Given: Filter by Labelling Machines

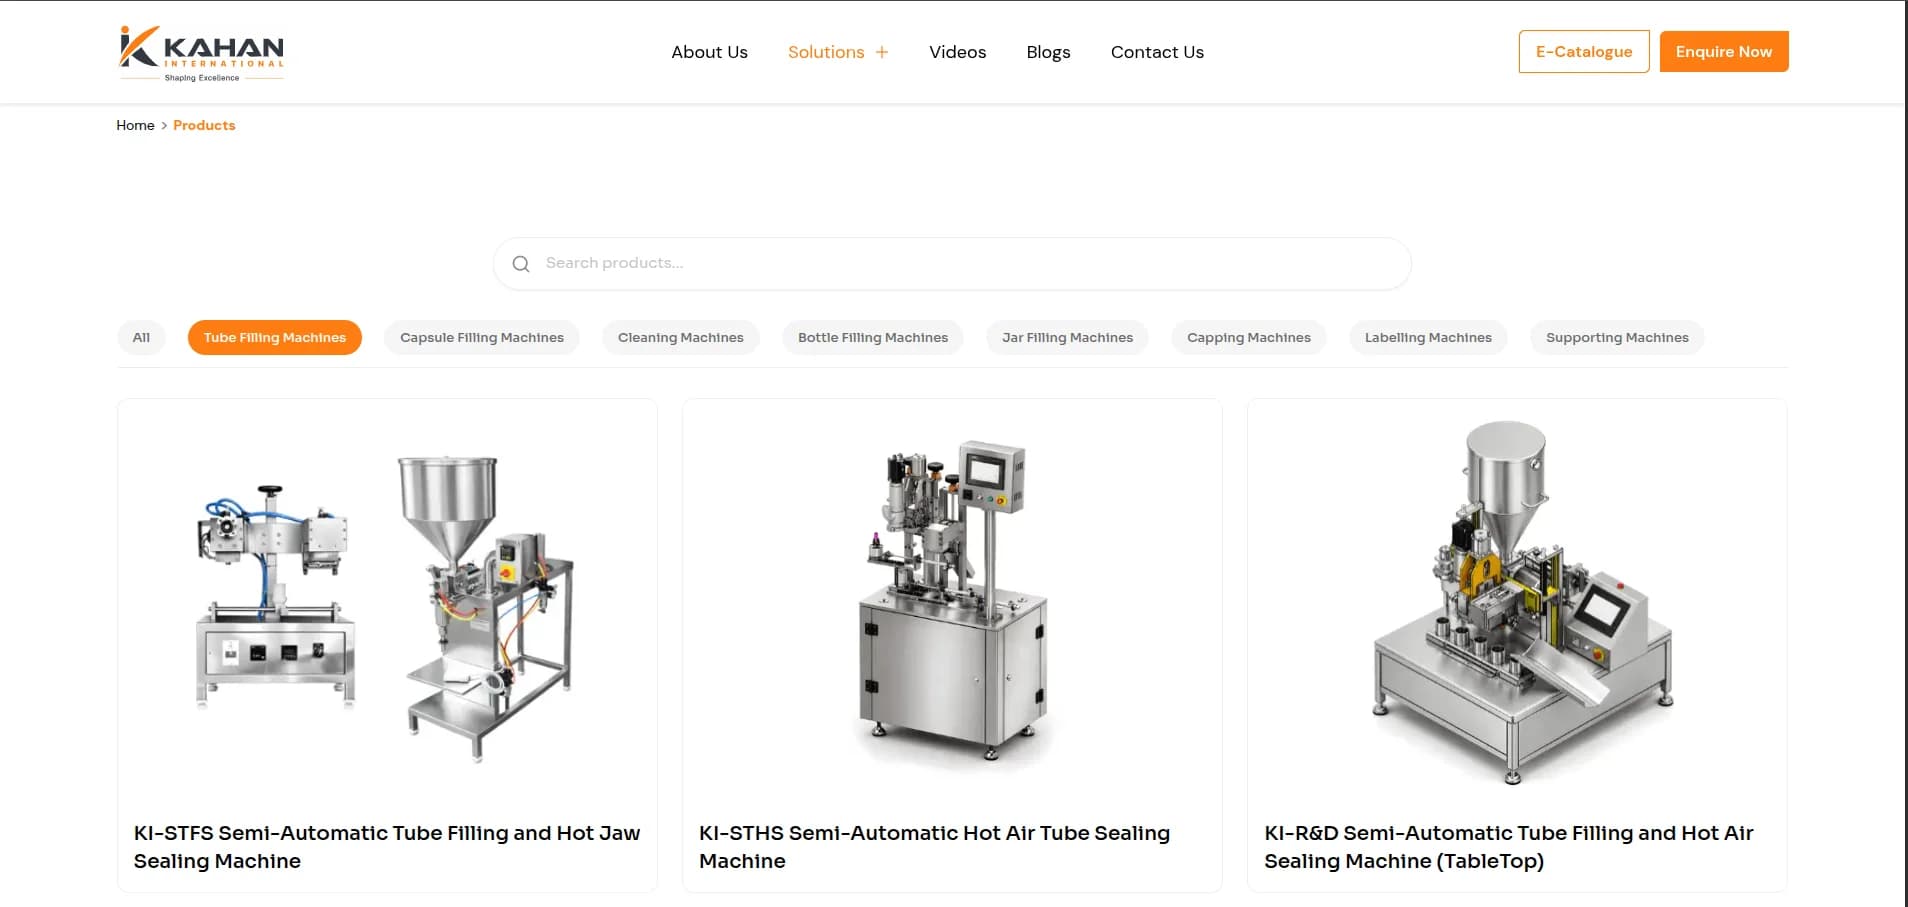Looking at the screenshot, I should pos(1428,338).
